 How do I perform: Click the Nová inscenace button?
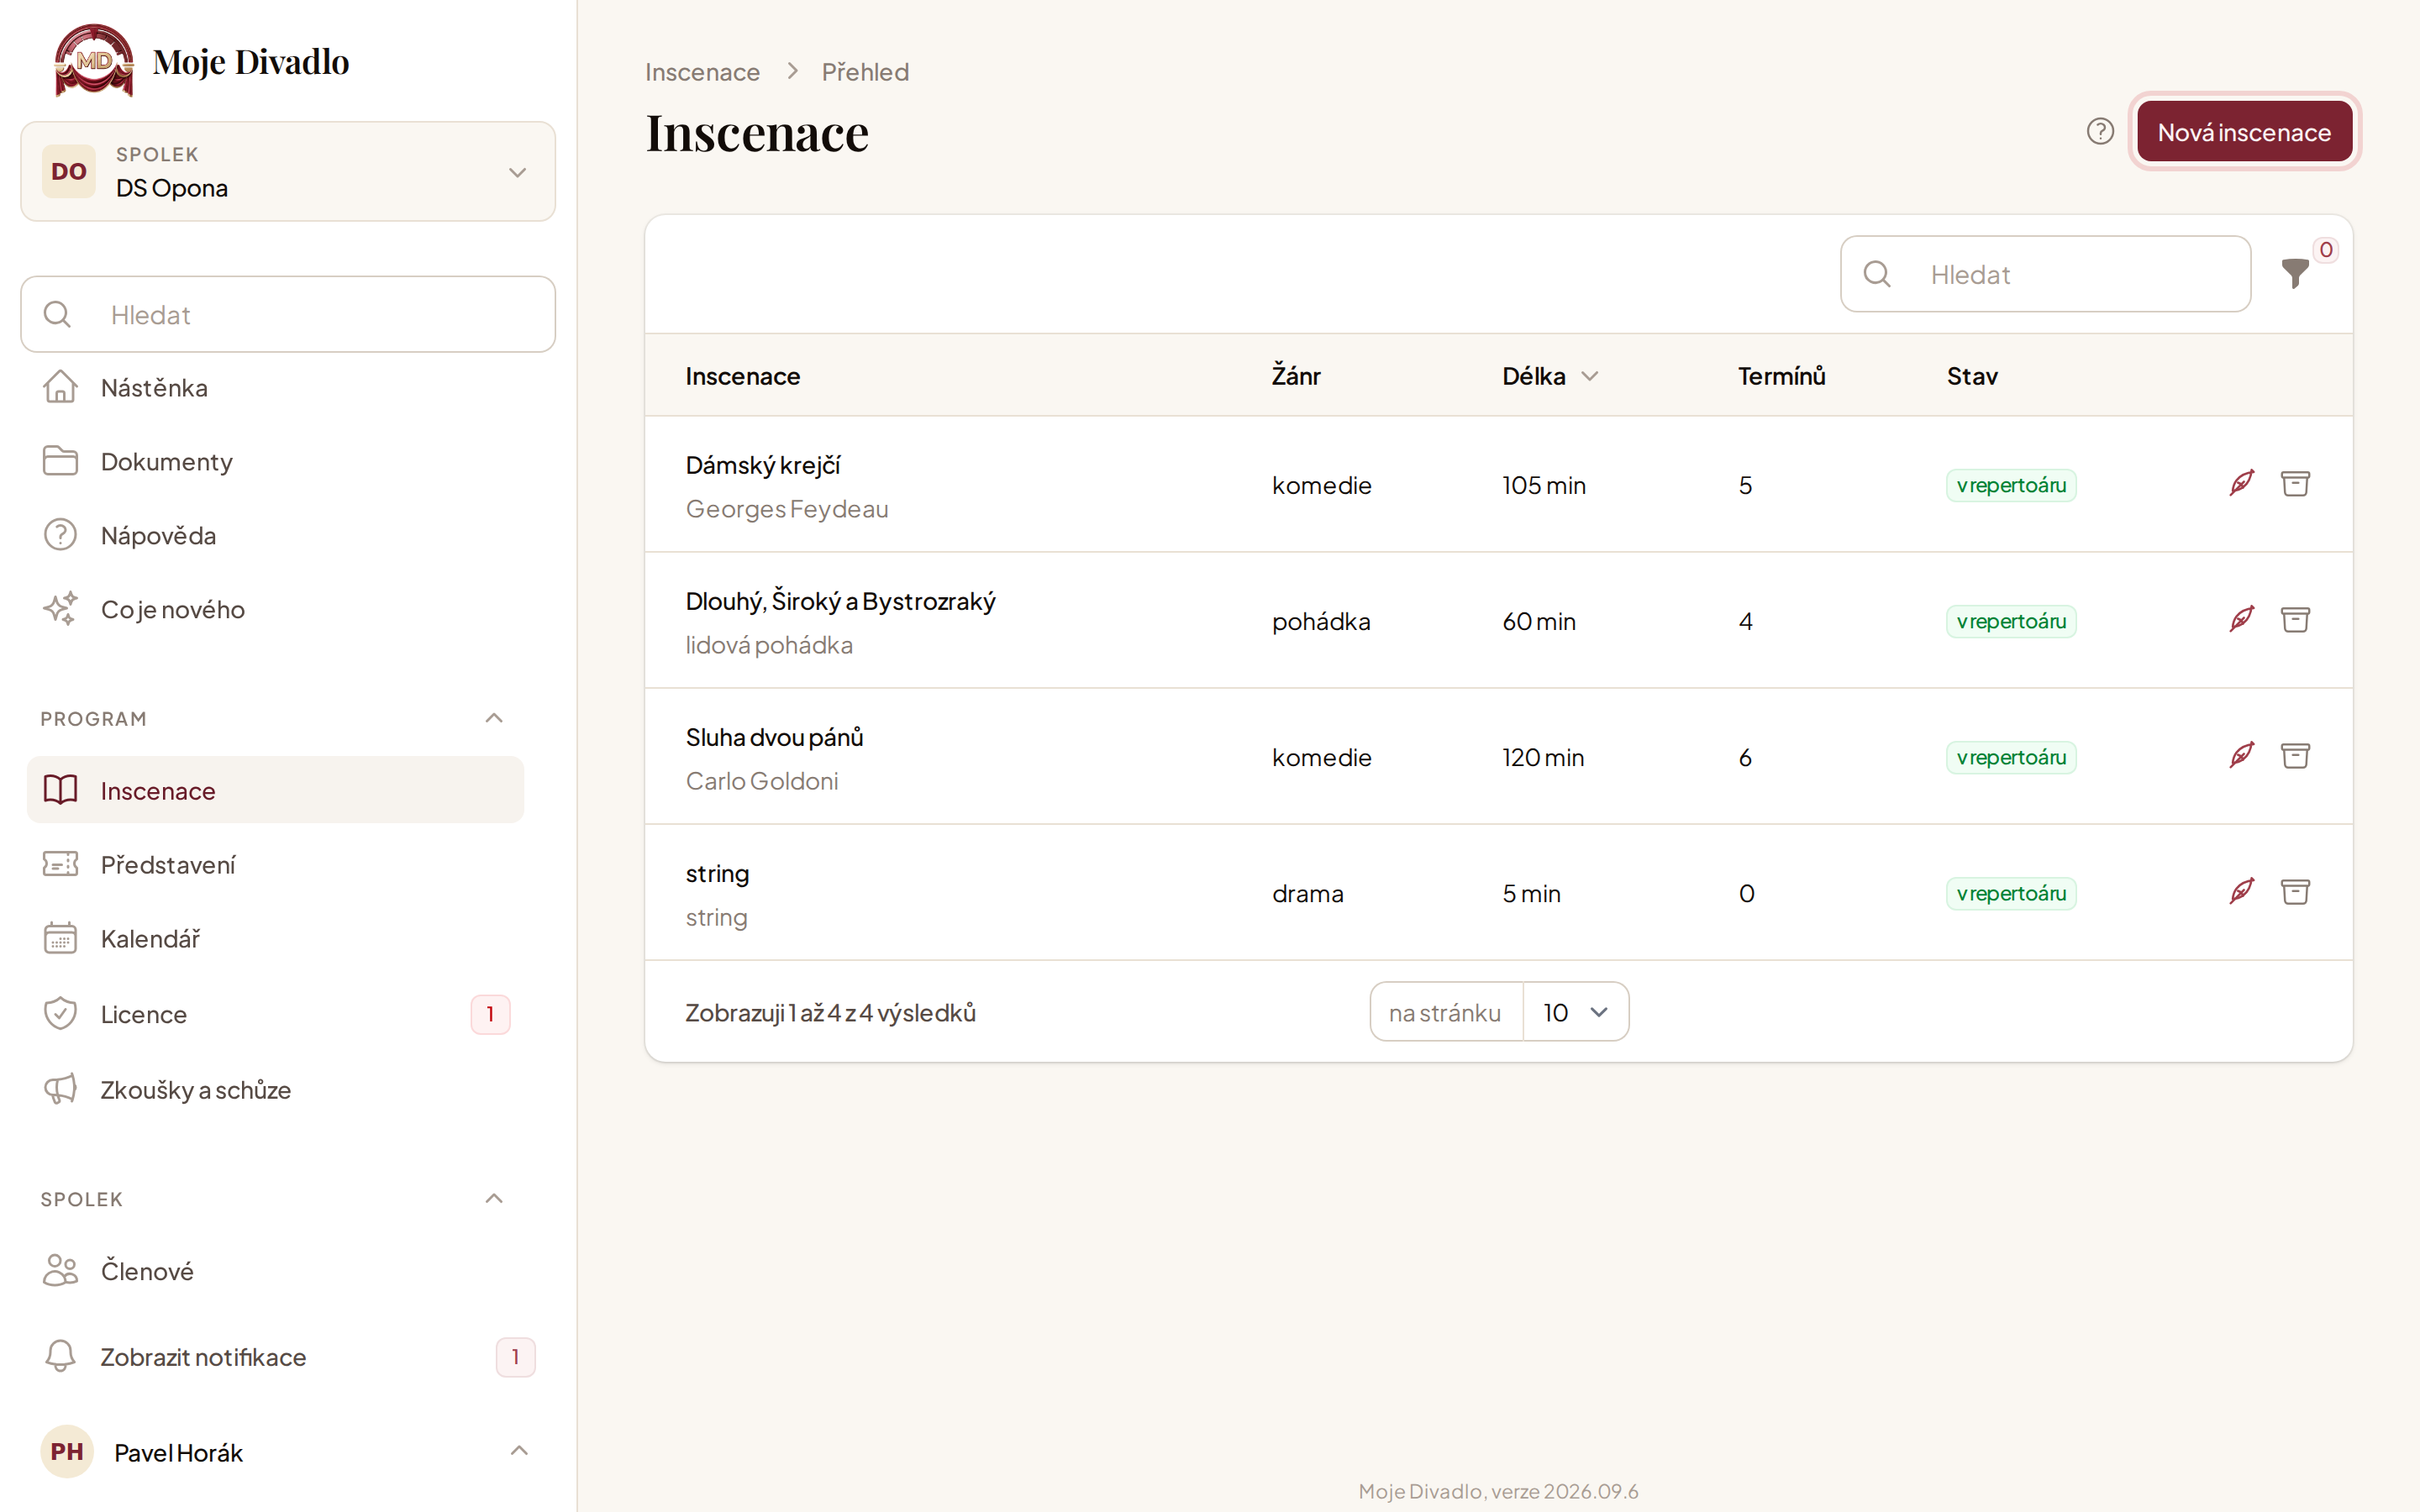[2244, 132]
